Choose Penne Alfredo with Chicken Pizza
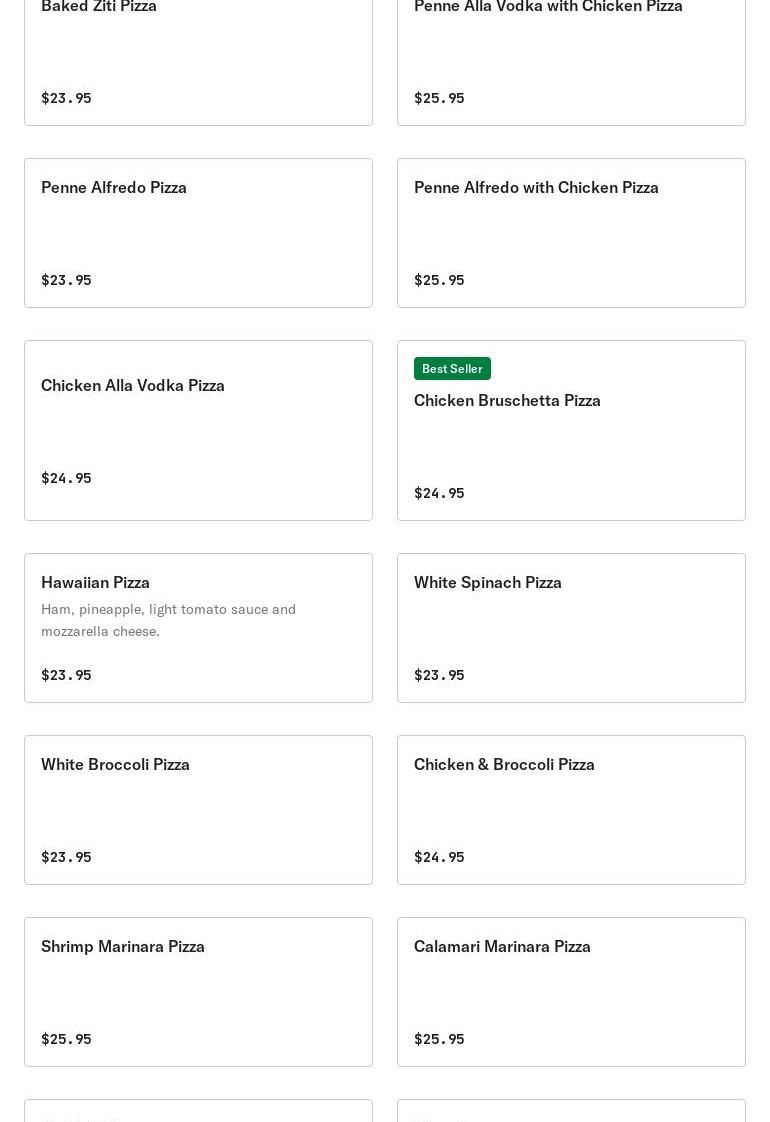Screen dimensions: 770x1122 click(x=571, y=233)
